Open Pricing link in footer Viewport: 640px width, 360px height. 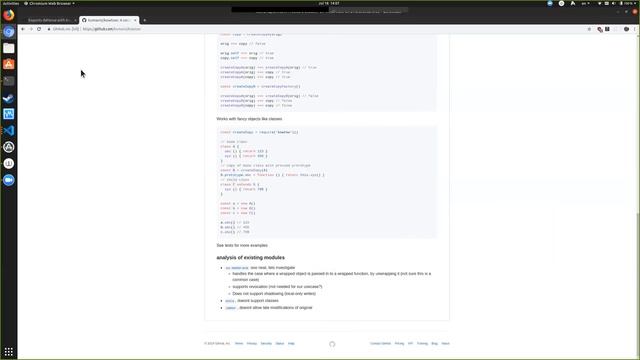pyautogui.click(x=399, y=344)
